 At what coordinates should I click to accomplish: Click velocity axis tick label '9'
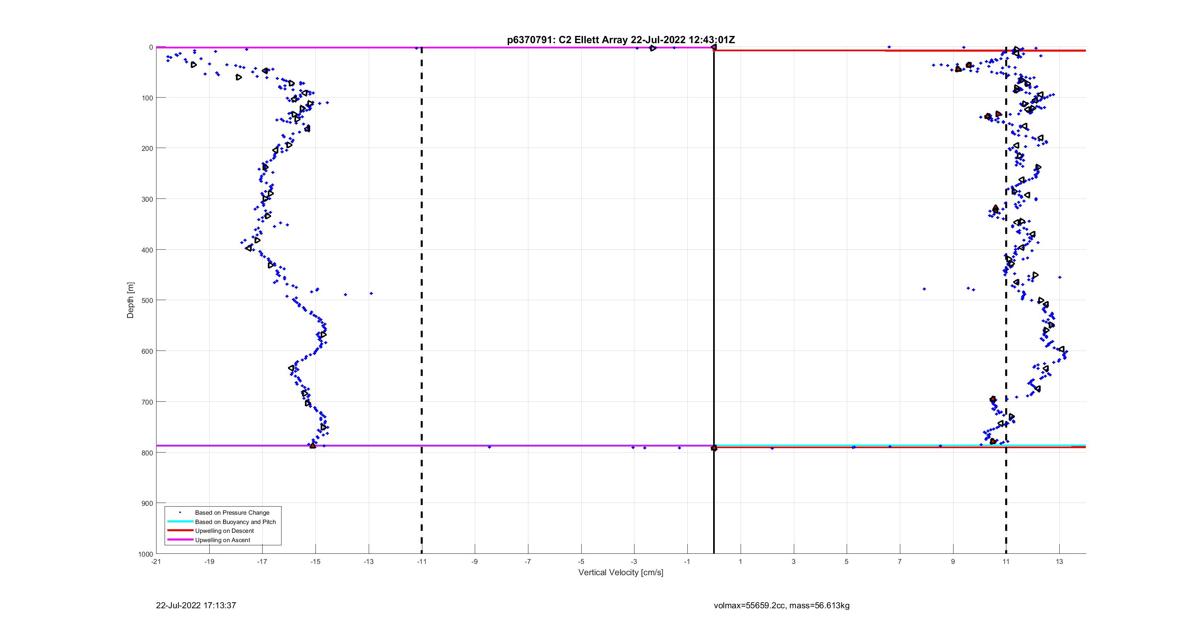953,562
